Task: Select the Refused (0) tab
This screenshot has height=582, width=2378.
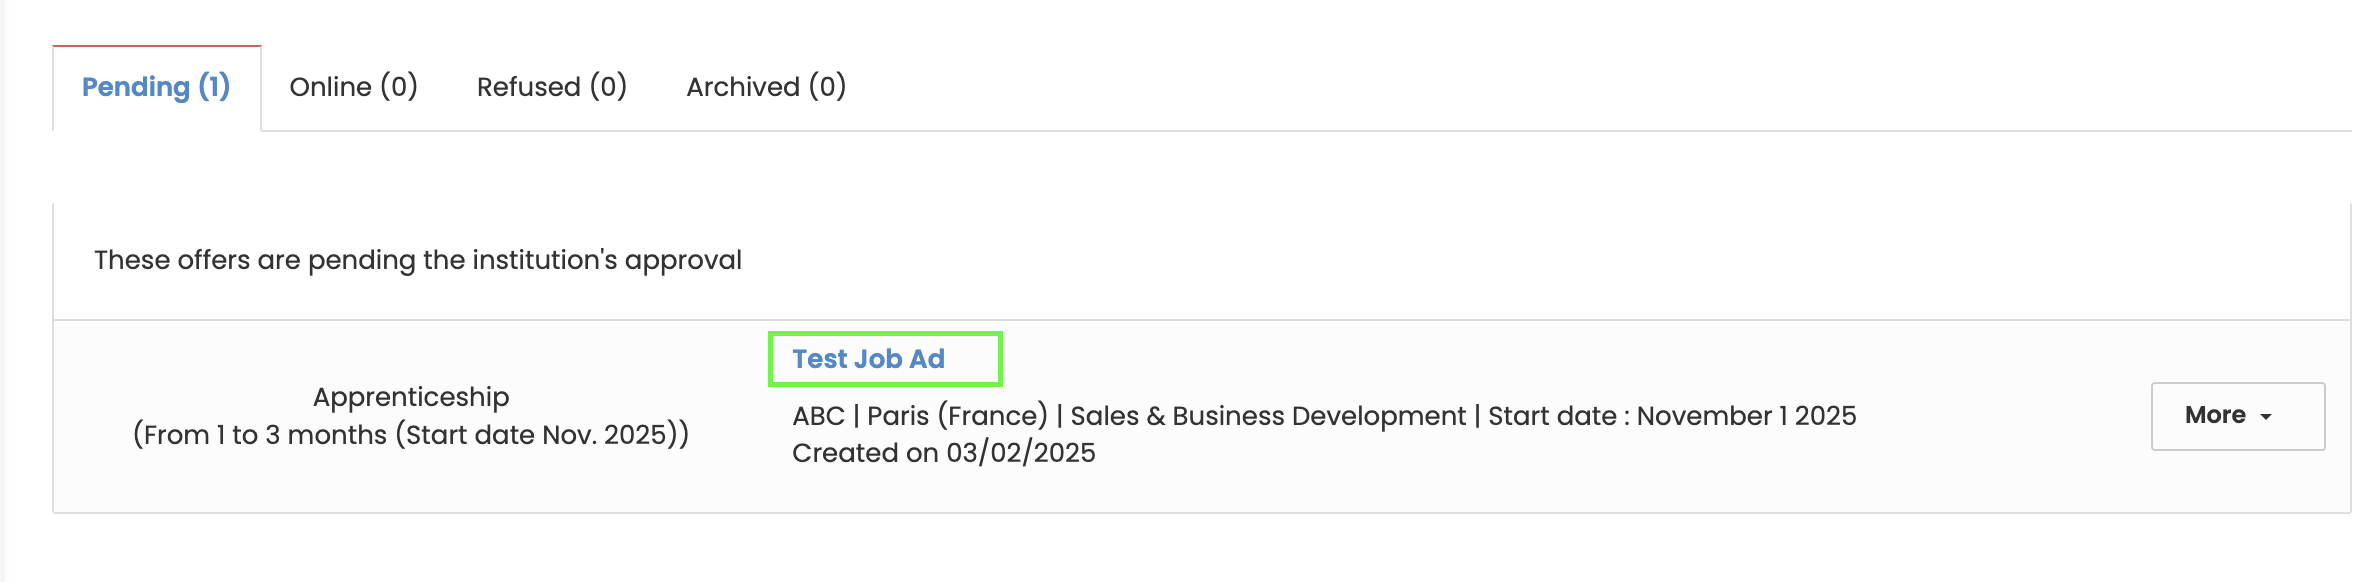Action: [551, 87]
